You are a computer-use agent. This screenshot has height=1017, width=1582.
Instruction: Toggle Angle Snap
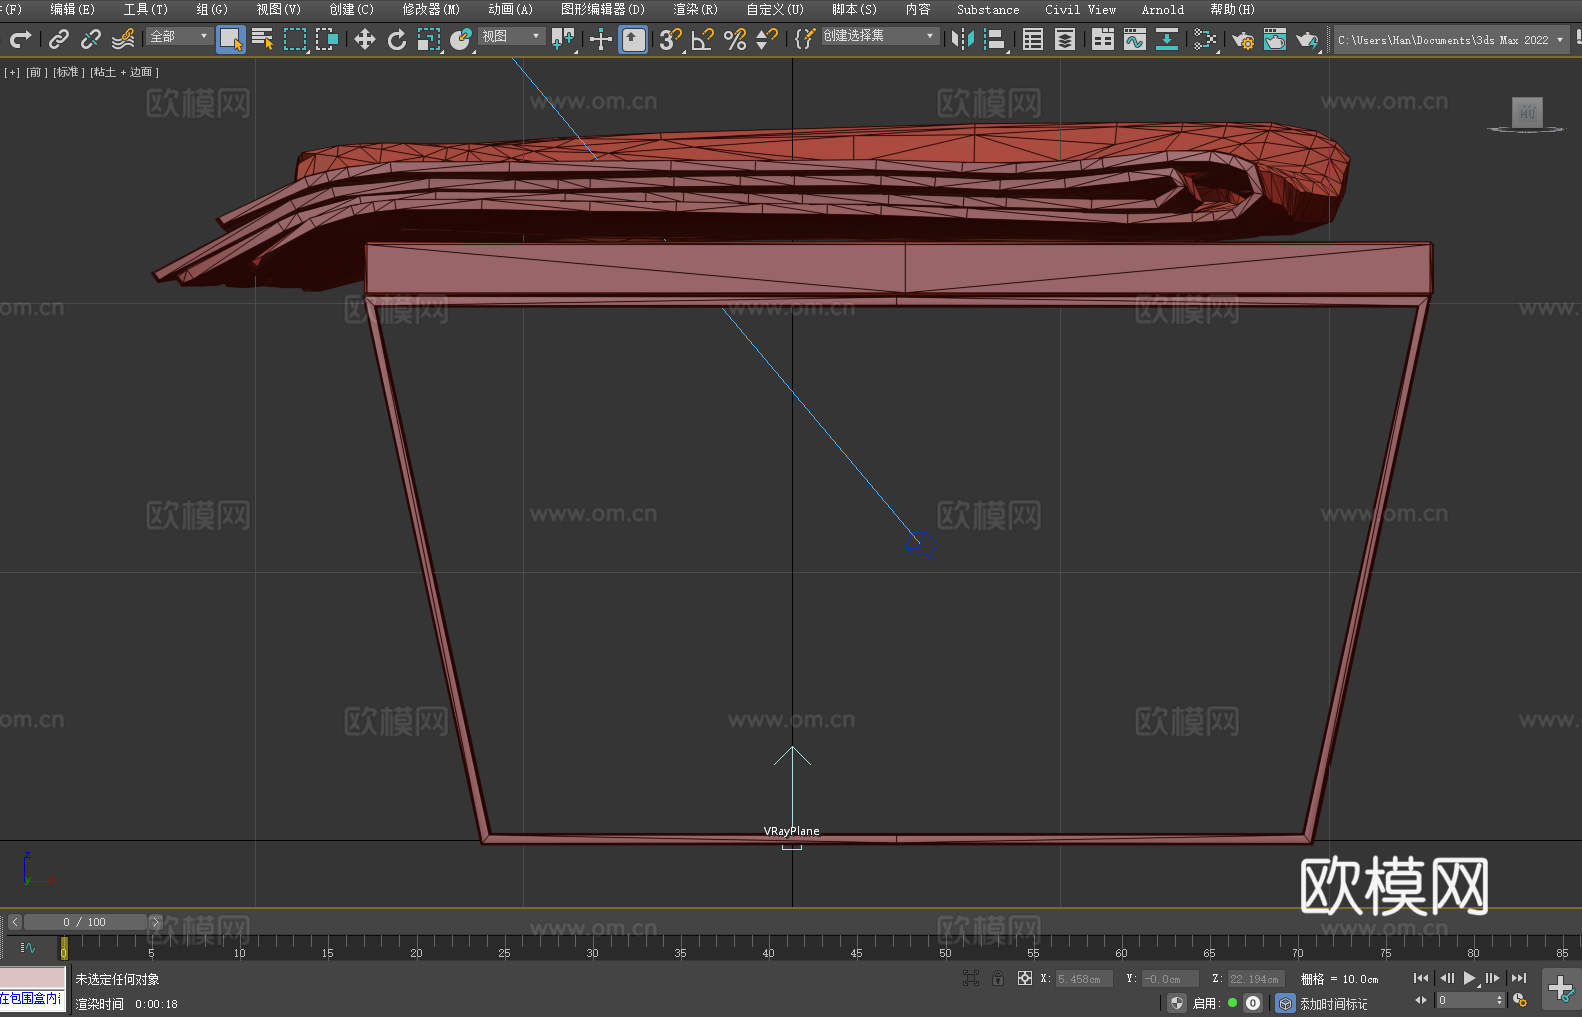[703, 39]
